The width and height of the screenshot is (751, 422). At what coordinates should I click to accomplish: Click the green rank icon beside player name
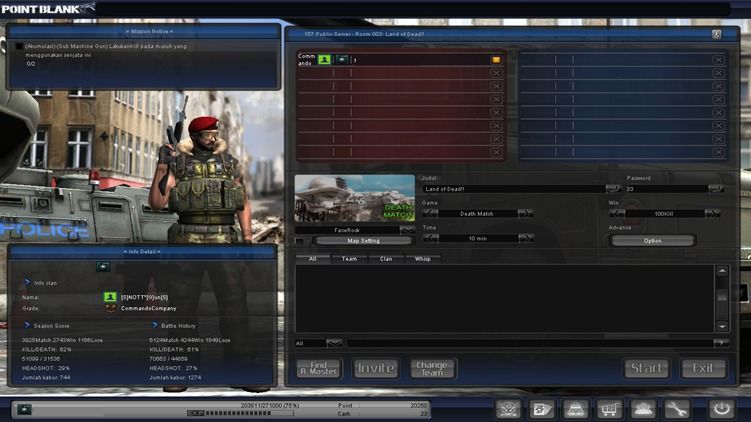(110, 297)
